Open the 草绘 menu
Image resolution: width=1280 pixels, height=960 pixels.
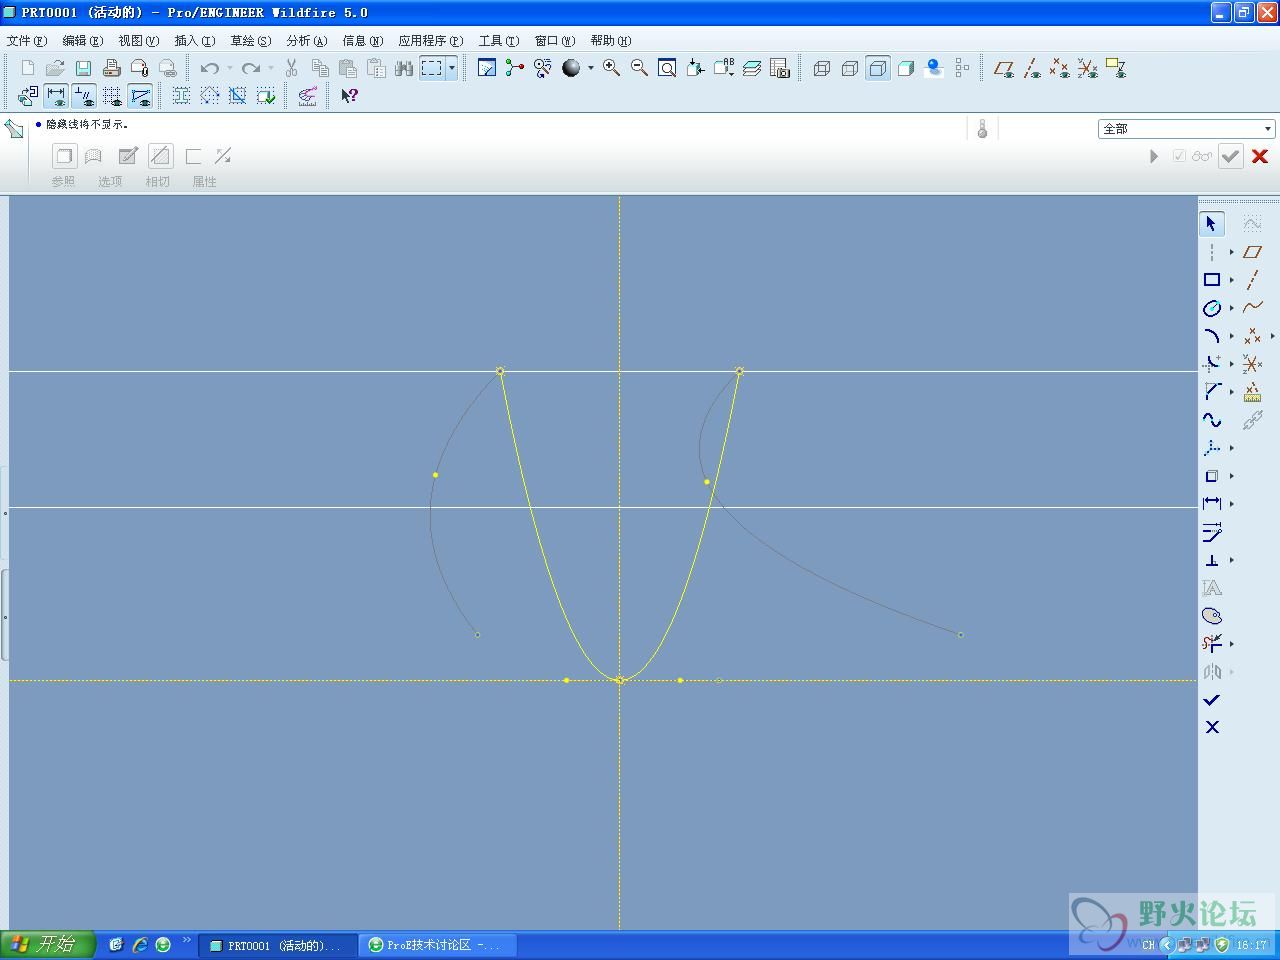click(x=251, y=41)
